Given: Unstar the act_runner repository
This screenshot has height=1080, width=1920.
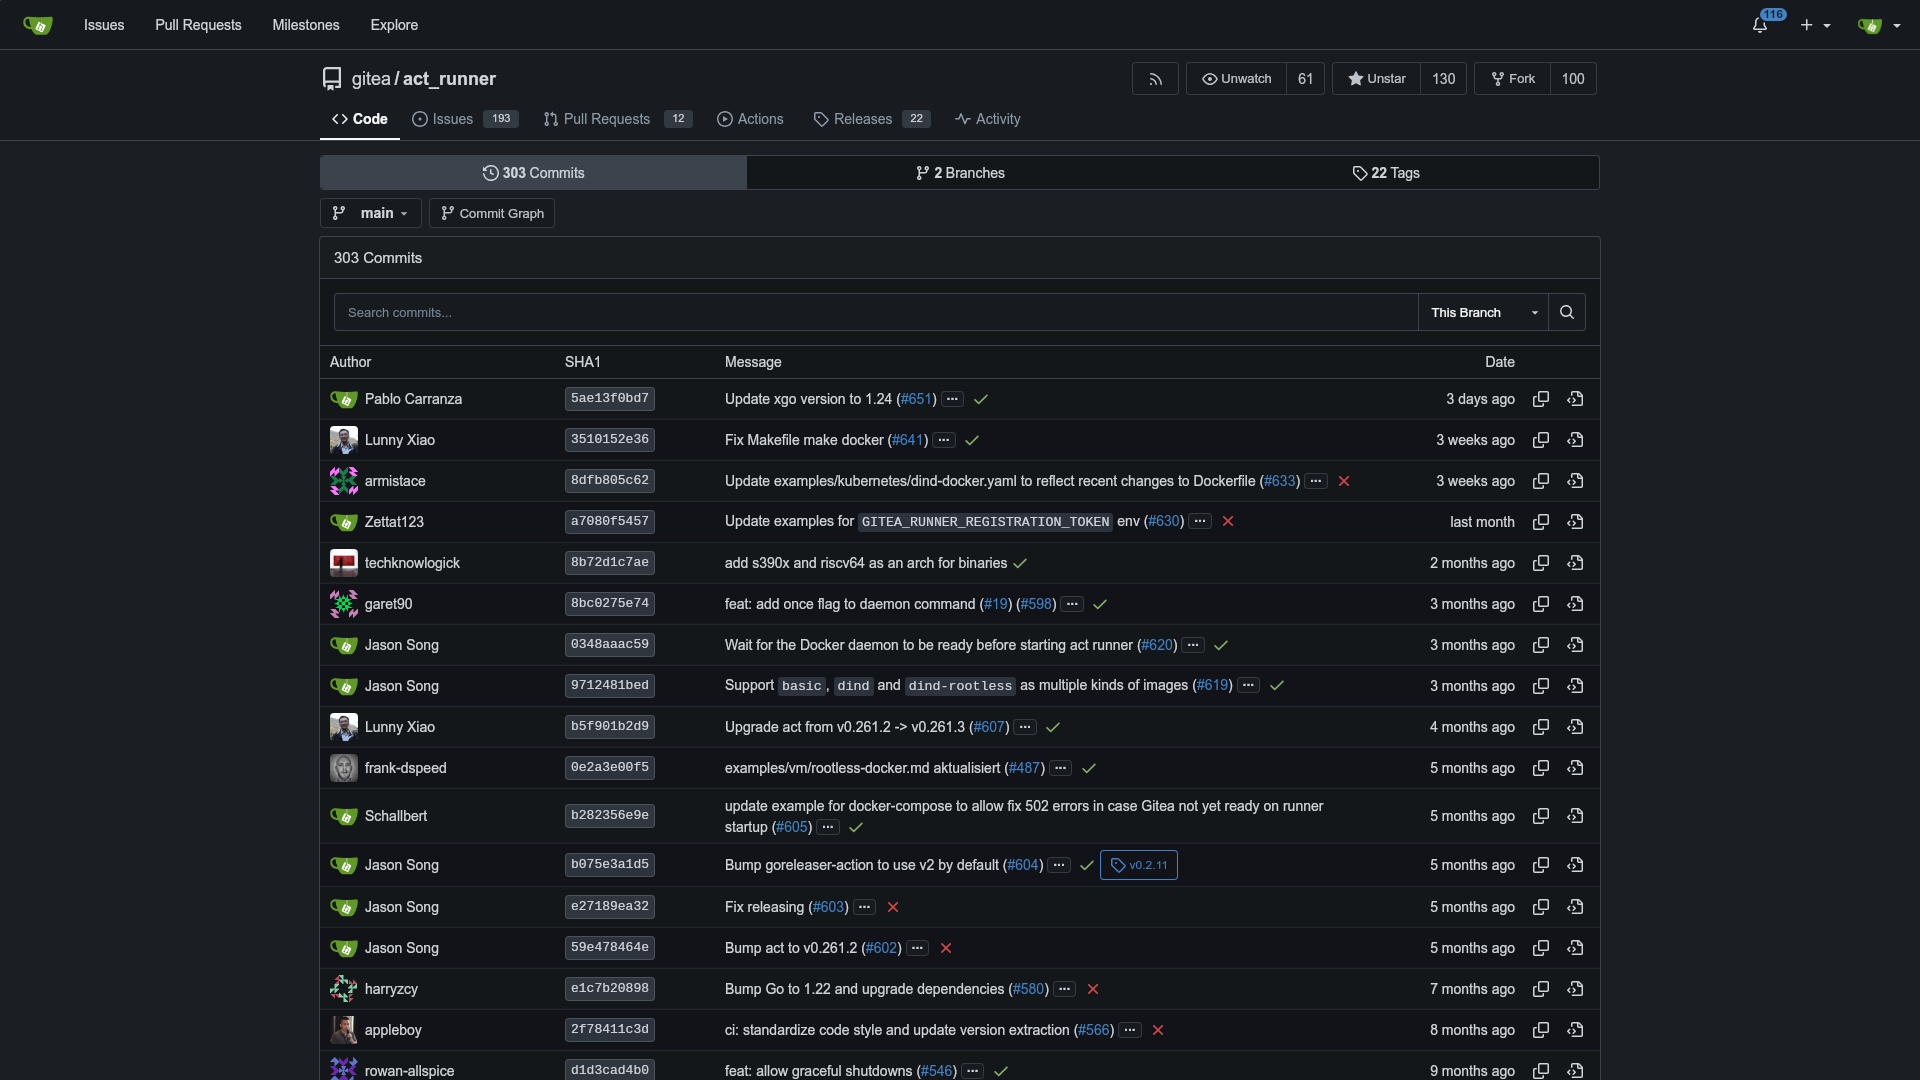Looking at the screenshot, I should pos(1376,79).
